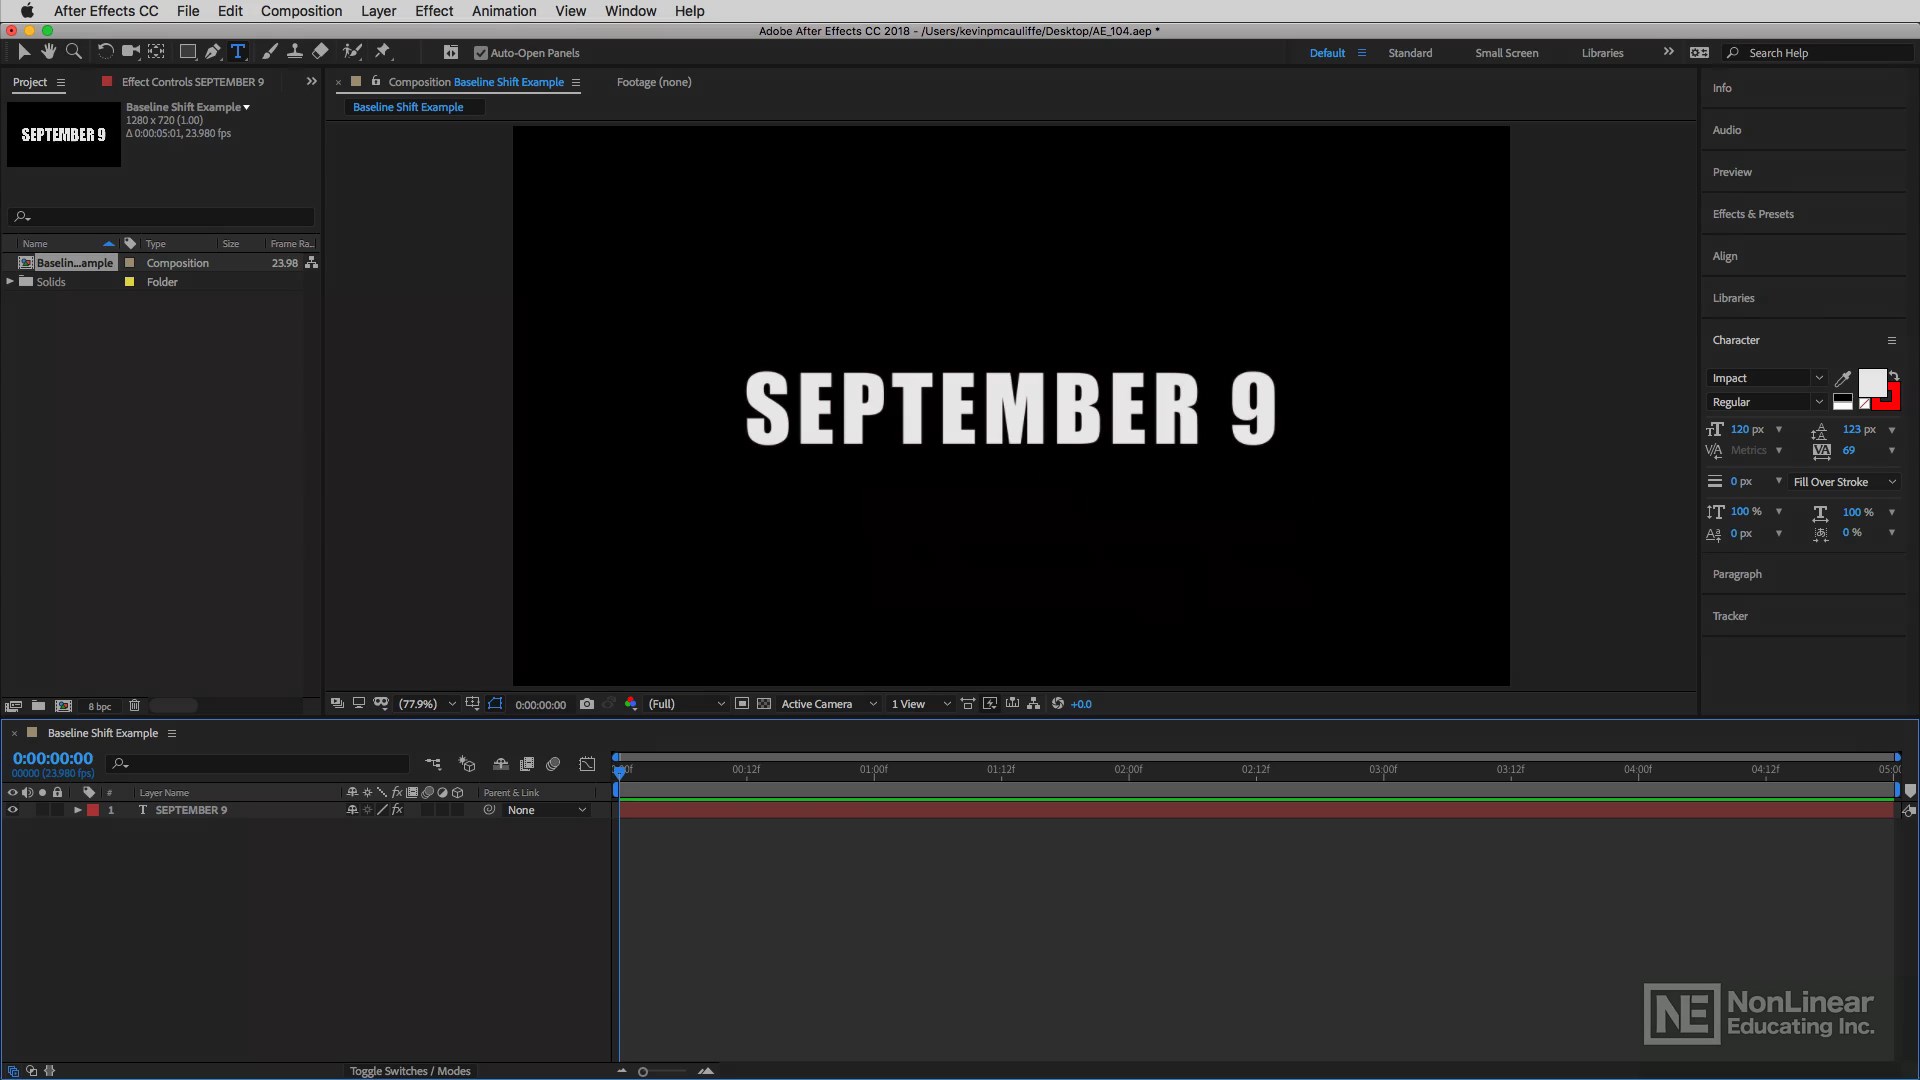Hide the SEPTEMBER 9 layer video
This screenshot has height=1080, width=1920.
coord(13,811)
